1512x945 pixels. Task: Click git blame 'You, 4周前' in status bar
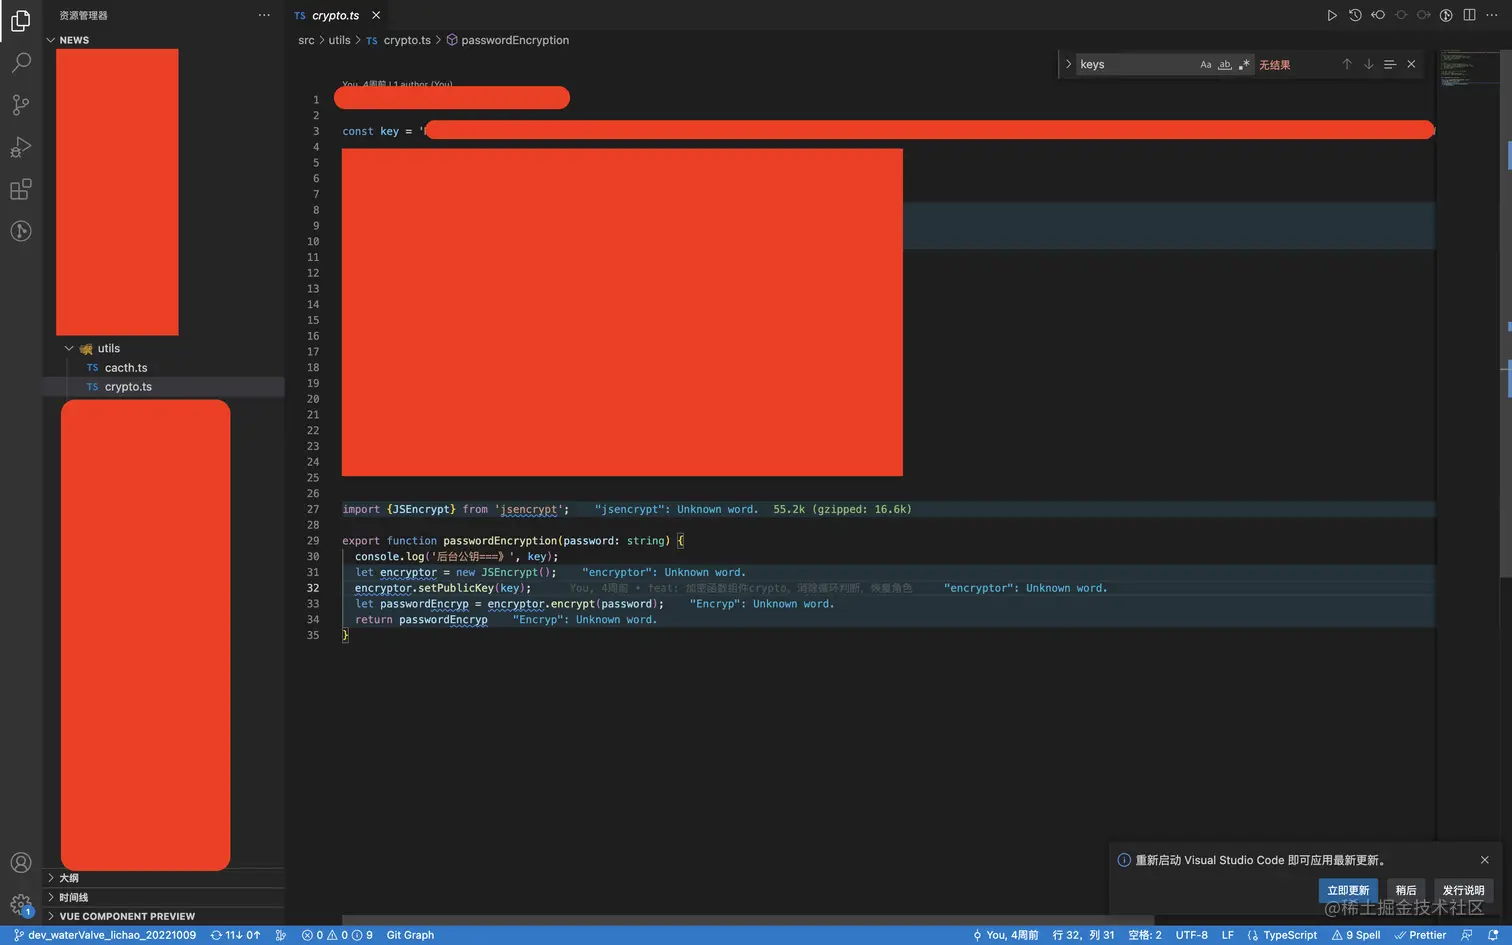tap(1006, 935)
